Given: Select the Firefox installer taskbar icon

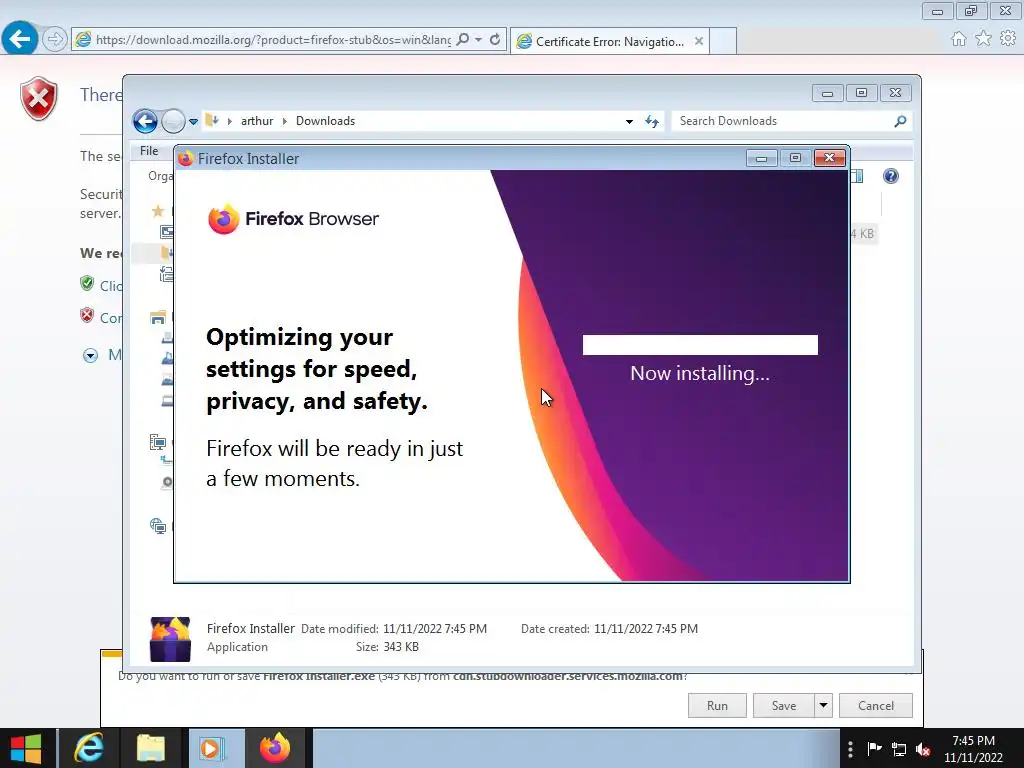Looking at the screenshot, I should pos(275,748).
